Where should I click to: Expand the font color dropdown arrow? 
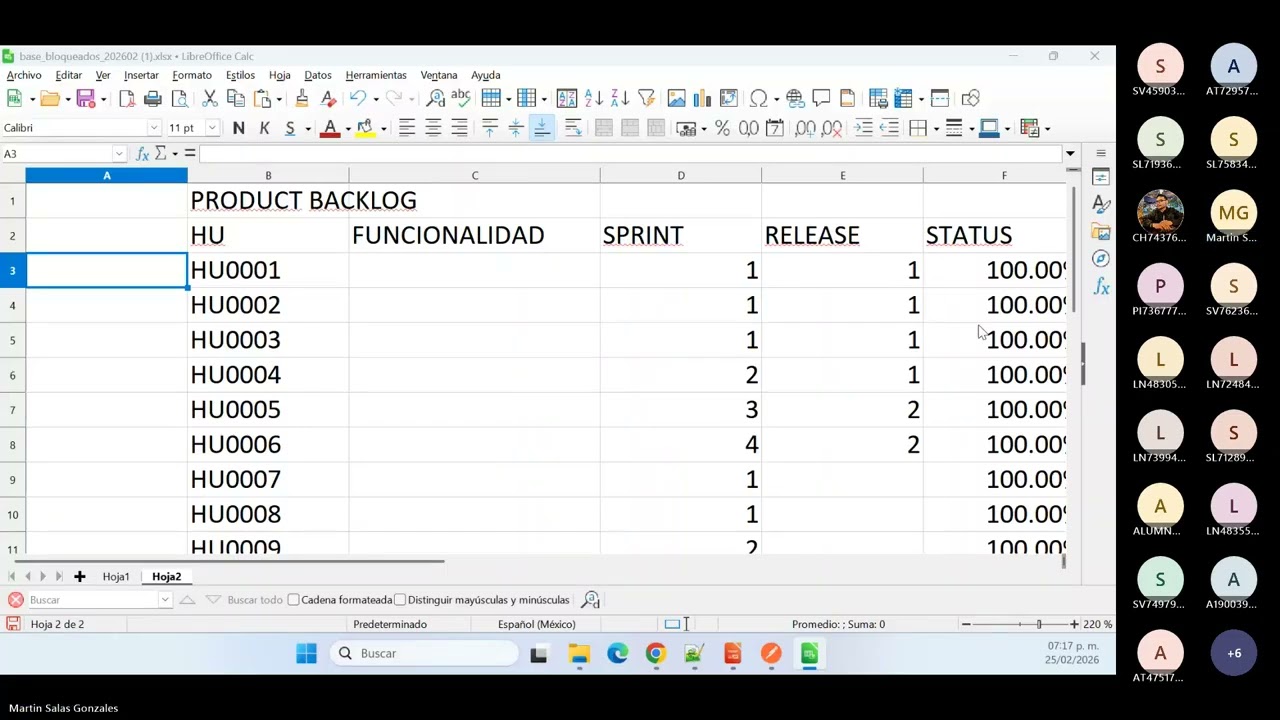tap(348, 128)
